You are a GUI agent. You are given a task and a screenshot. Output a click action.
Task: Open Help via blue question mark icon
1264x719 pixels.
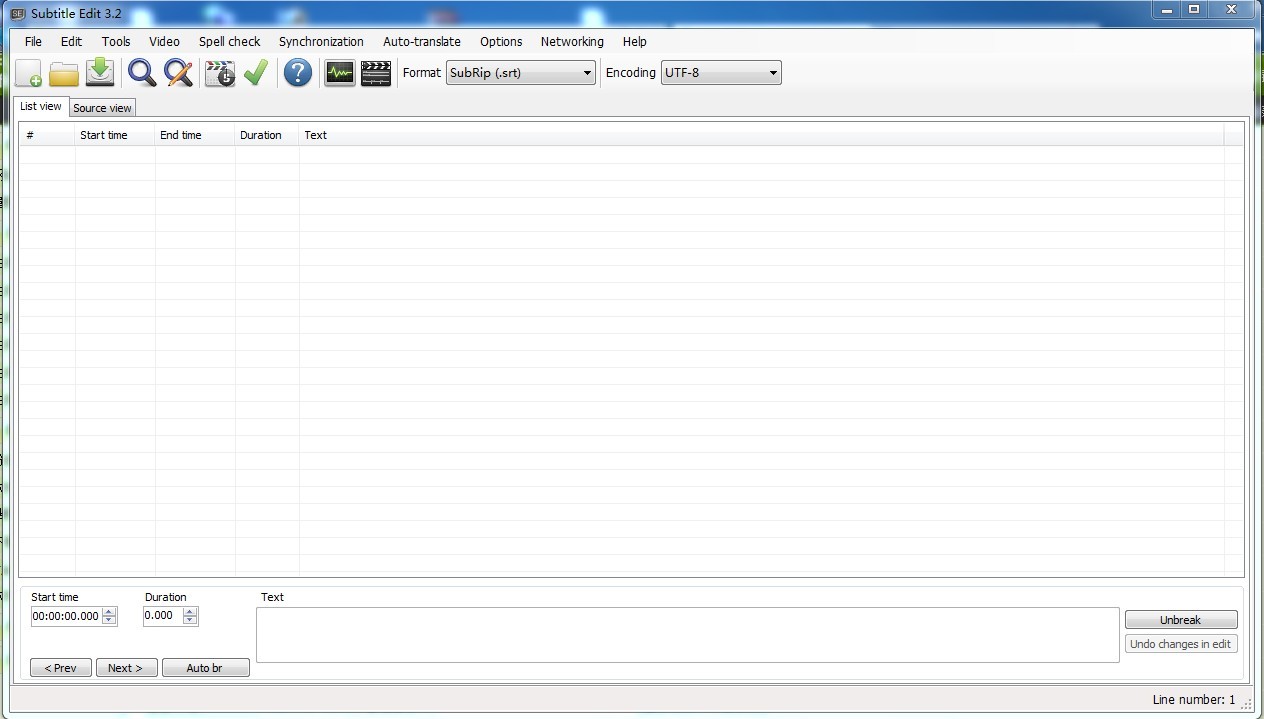[297, 73]
